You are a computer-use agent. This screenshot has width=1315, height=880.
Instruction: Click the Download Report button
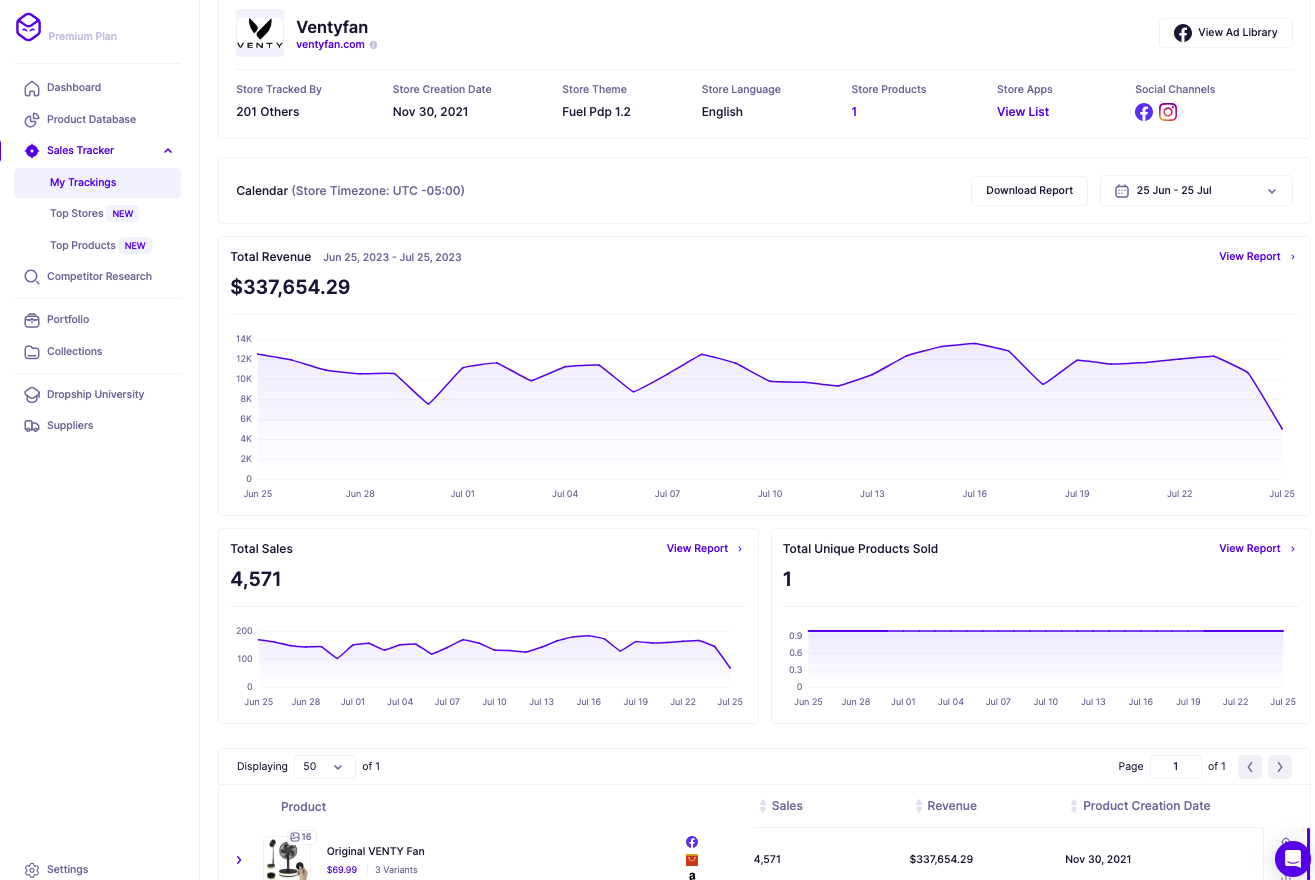[1029, 190]
